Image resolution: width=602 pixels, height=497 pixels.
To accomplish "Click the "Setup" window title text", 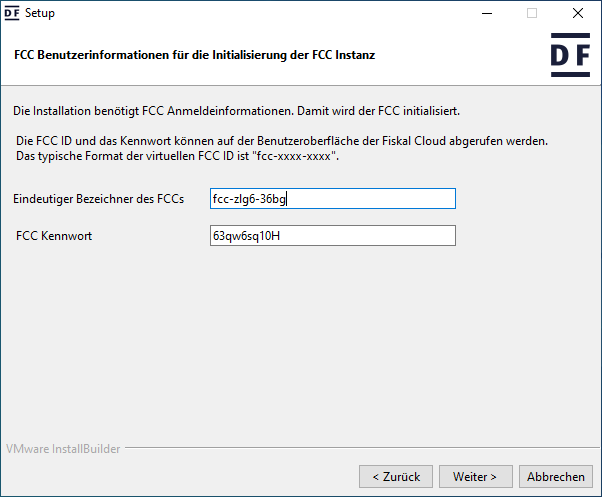I will (40, 14).
